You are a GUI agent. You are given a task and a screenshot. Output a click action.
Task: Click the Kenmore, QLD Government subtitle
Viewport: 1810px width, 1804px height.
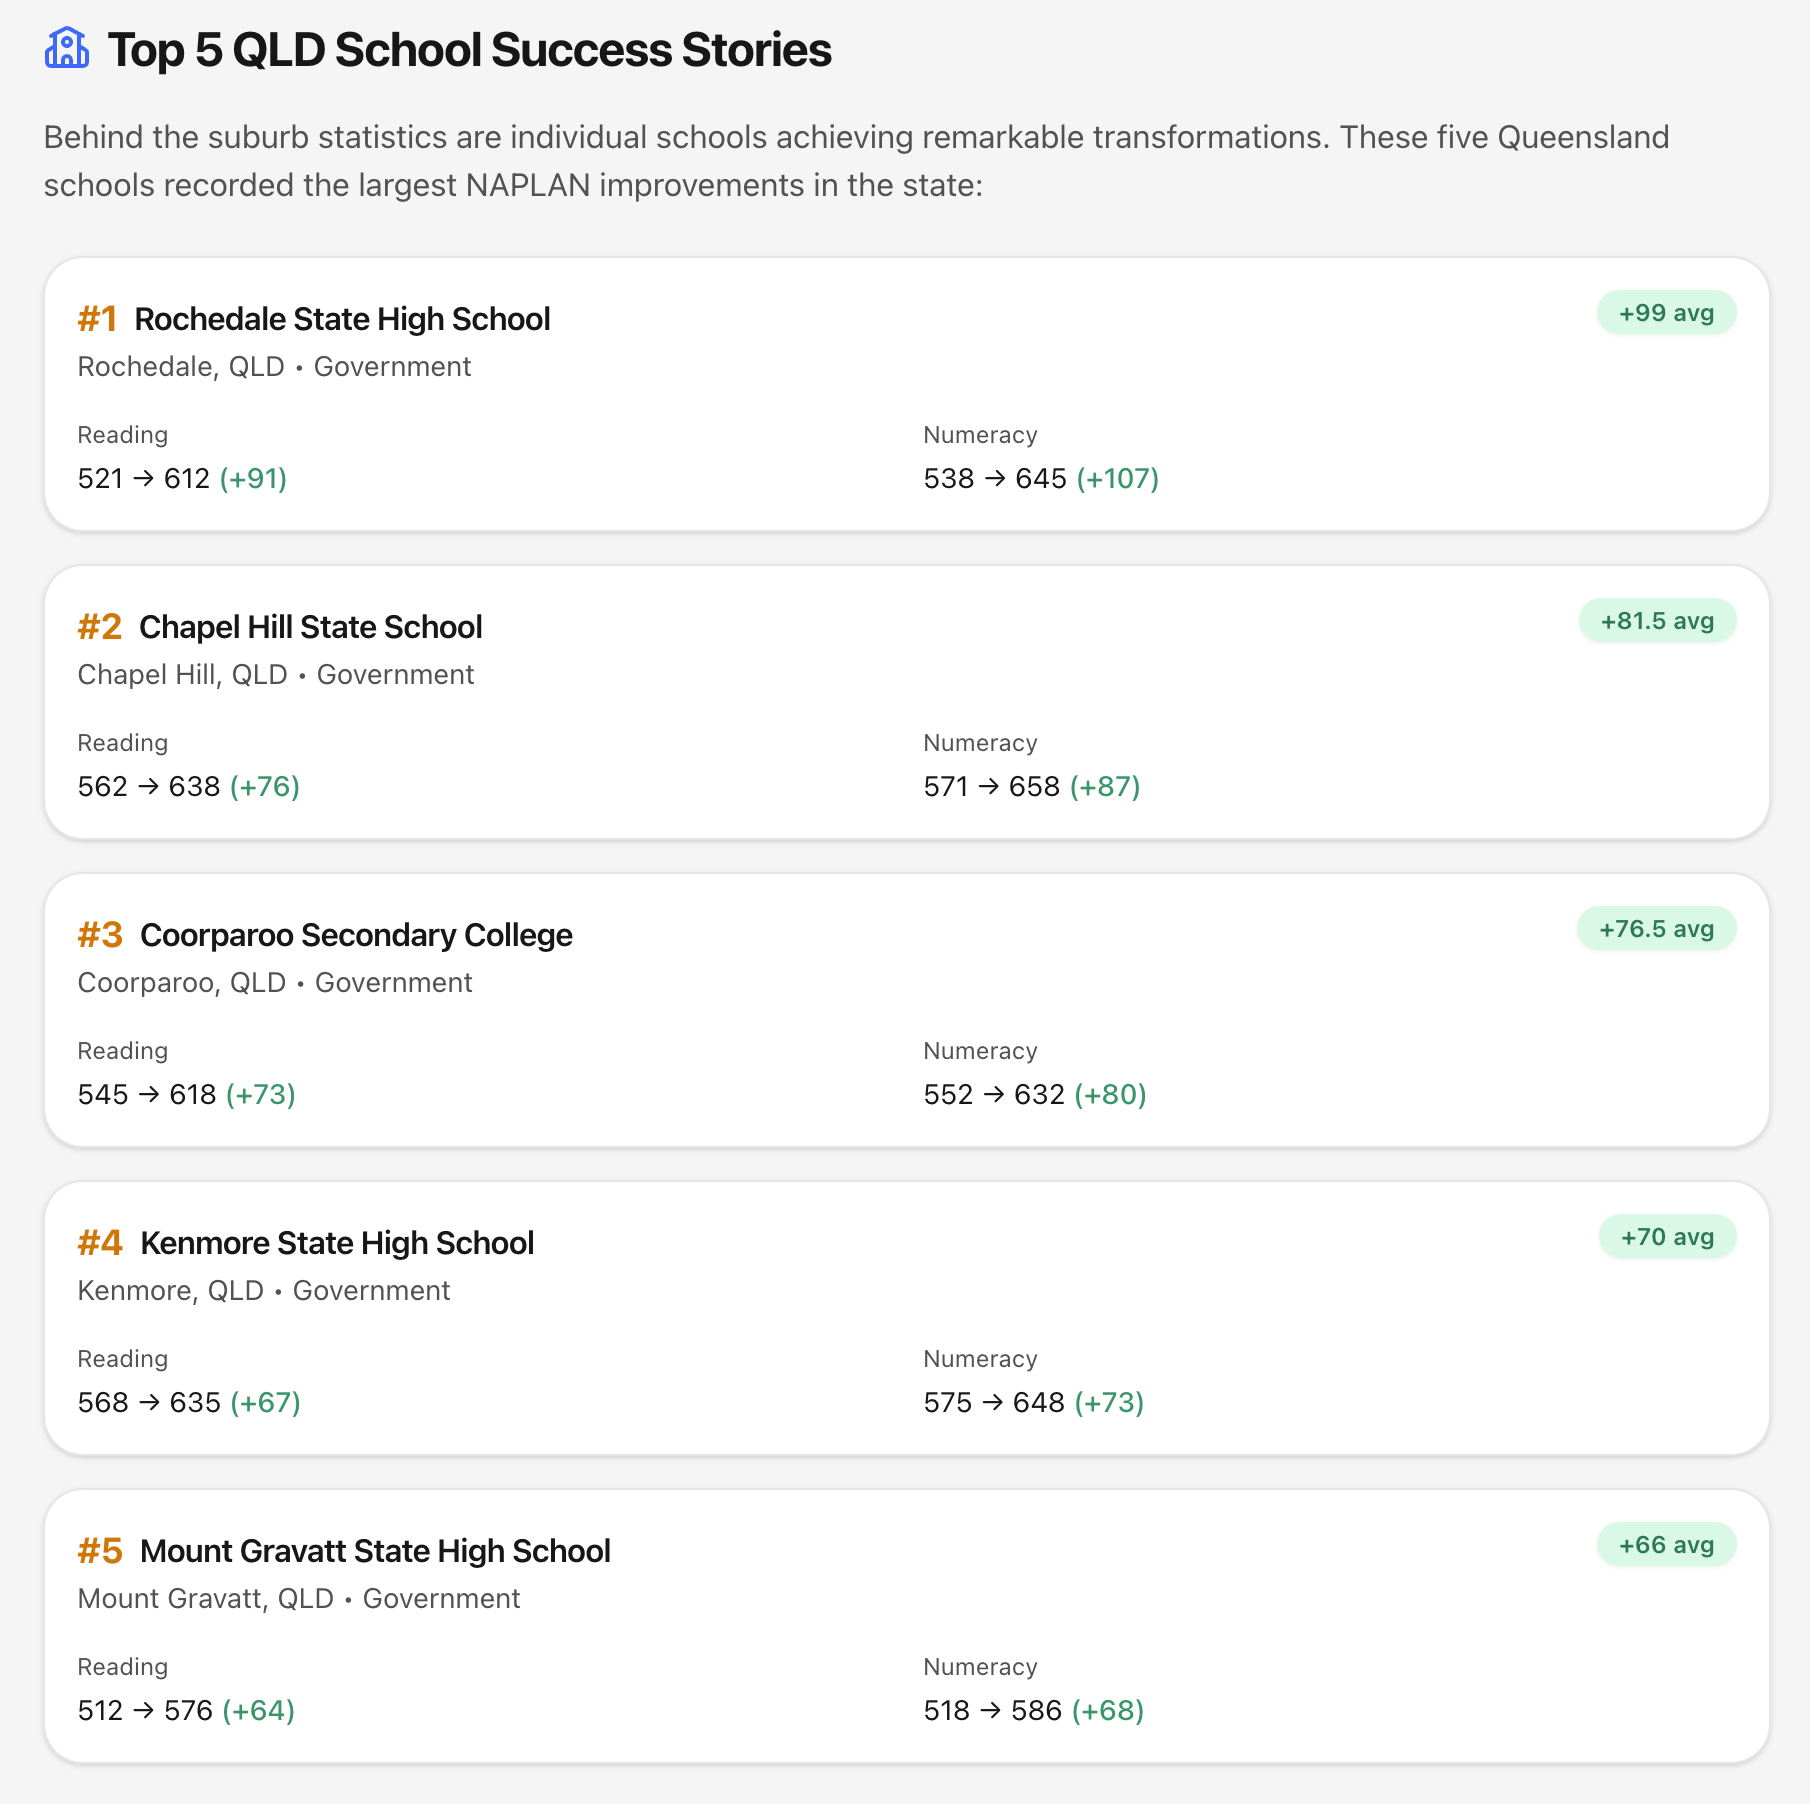tap(264, 1291)
